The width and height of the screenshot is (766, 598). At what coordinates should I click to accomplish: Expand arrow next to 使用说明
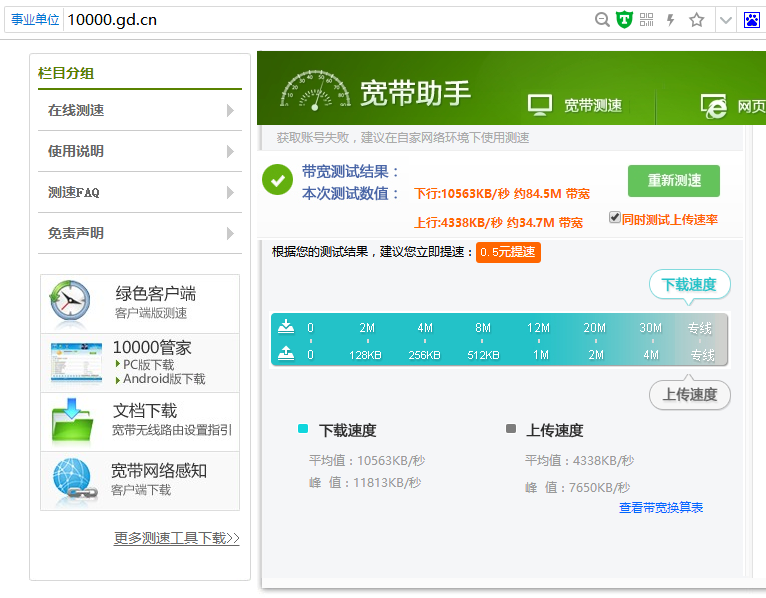click(x=230, y=152)
